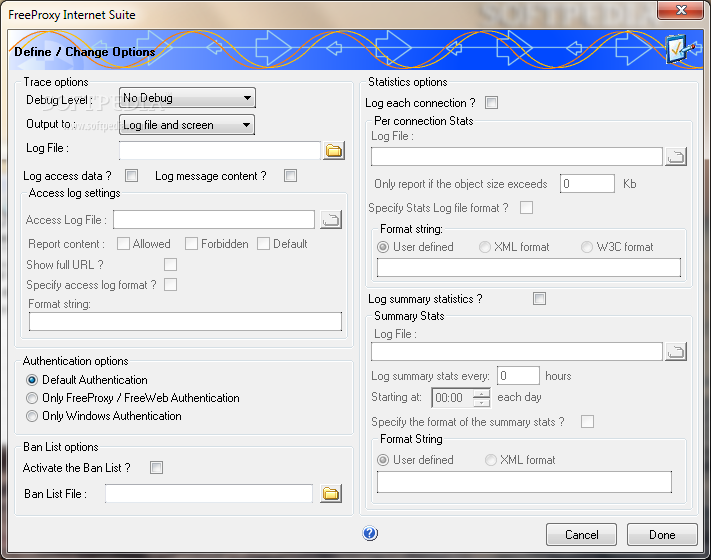Viewport: 711px width, 560px height.
Task: Browse for the Ban List File folder icon
Action: coord(331,493)
